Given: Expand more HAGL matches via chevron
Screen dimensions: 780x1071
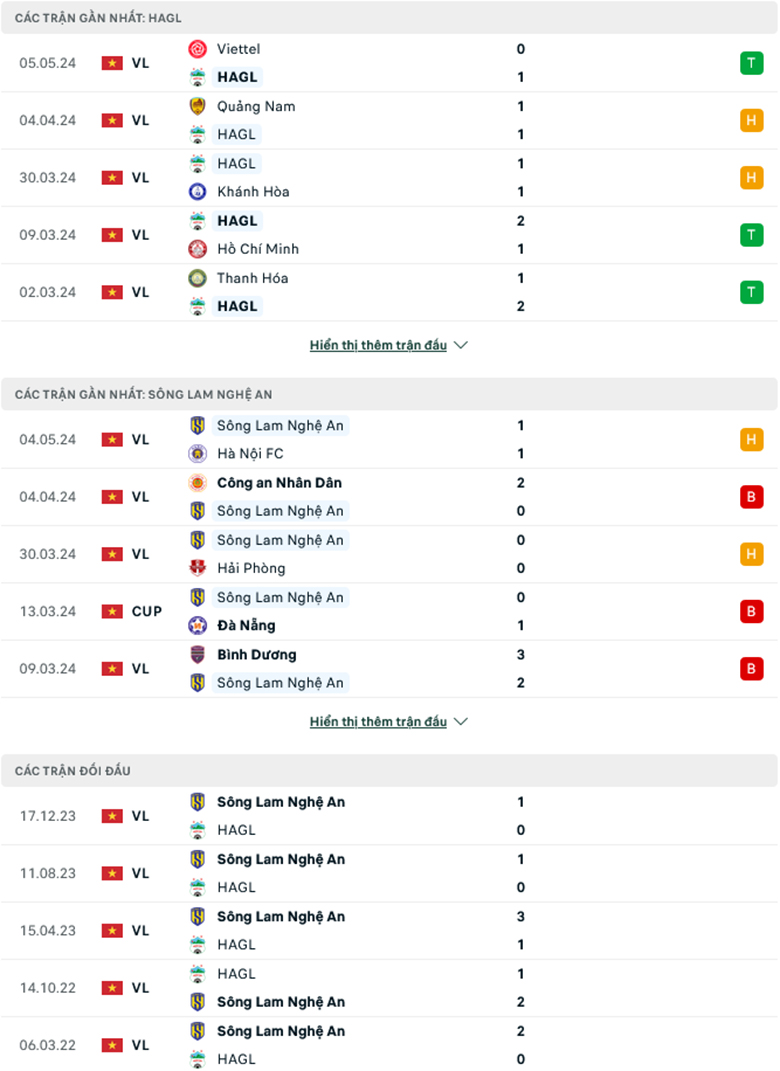Looking at the screenshot, I should 461,345.
